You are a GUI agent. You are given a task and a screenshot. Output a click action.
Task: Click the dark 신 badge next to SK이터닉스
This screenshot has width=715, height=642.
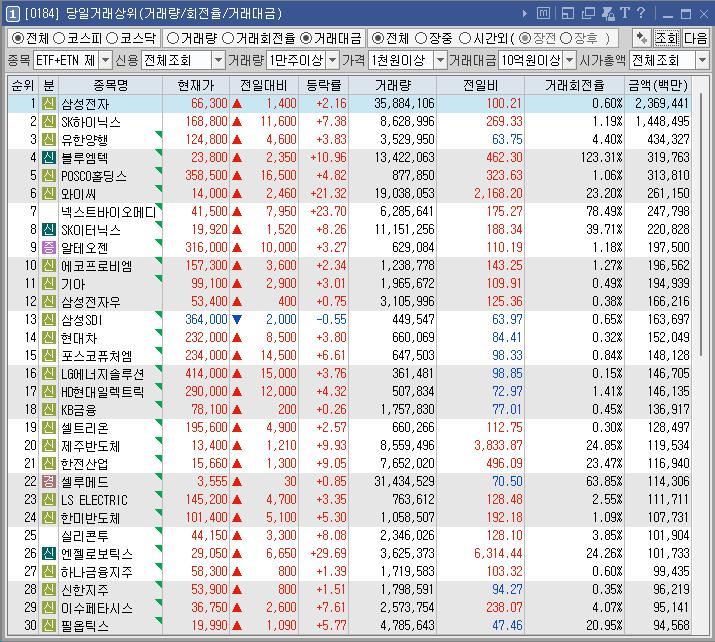(x=49, y=229)
